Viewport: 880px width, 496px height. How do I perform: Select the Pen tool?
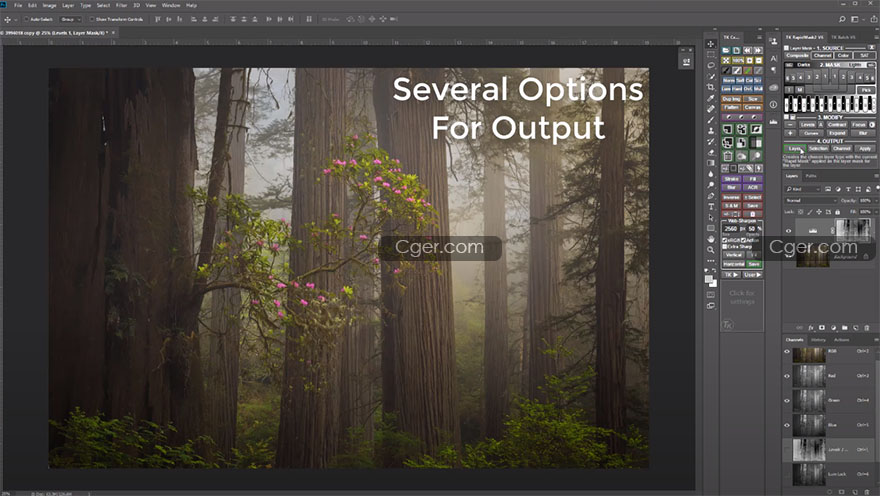coord(711,196)
